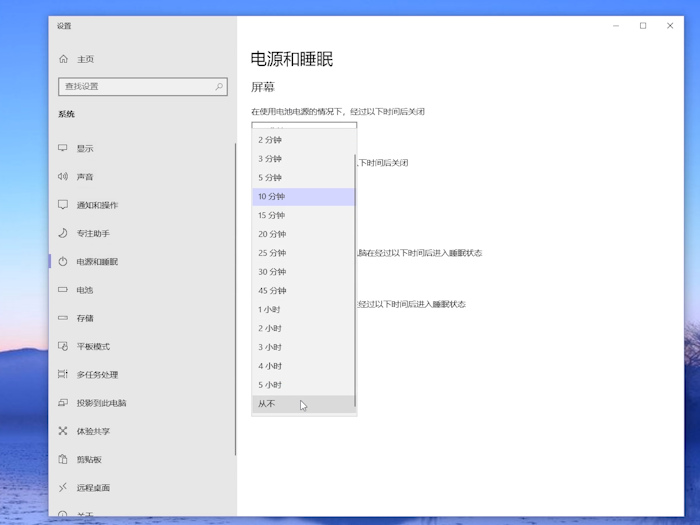Click the Home (主页) icon
Screen dimensions: 700x525
click(x=63, y=59)
